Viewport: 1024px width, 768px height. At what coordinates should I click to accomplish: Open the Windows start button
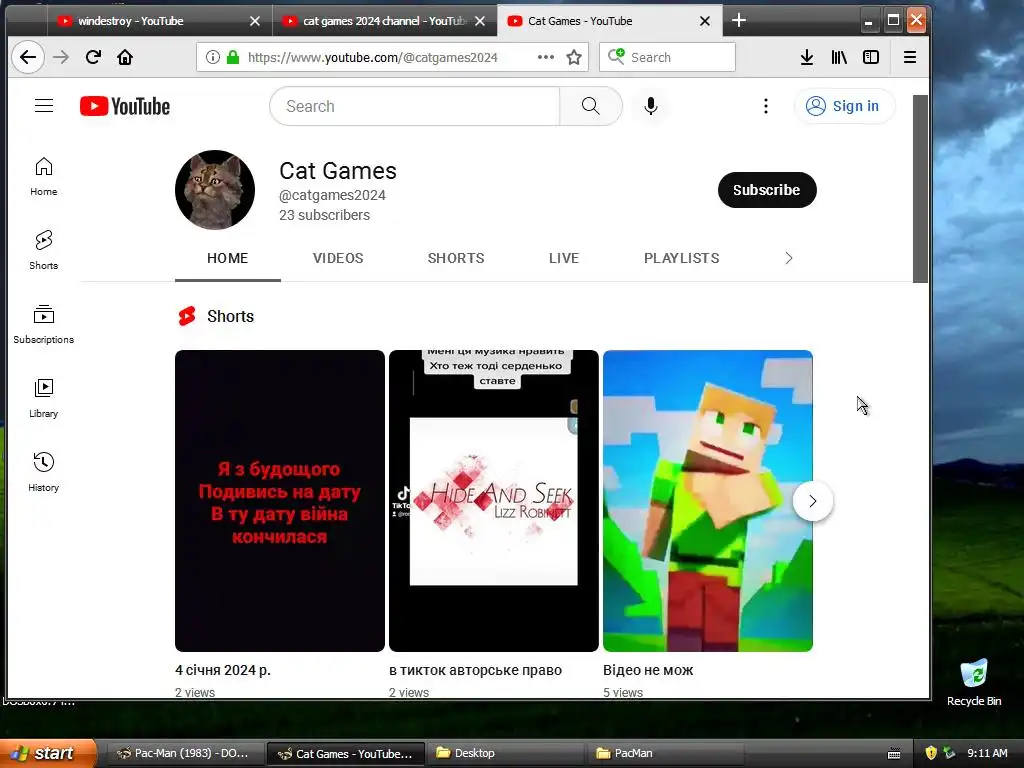[x=48, y=753]
